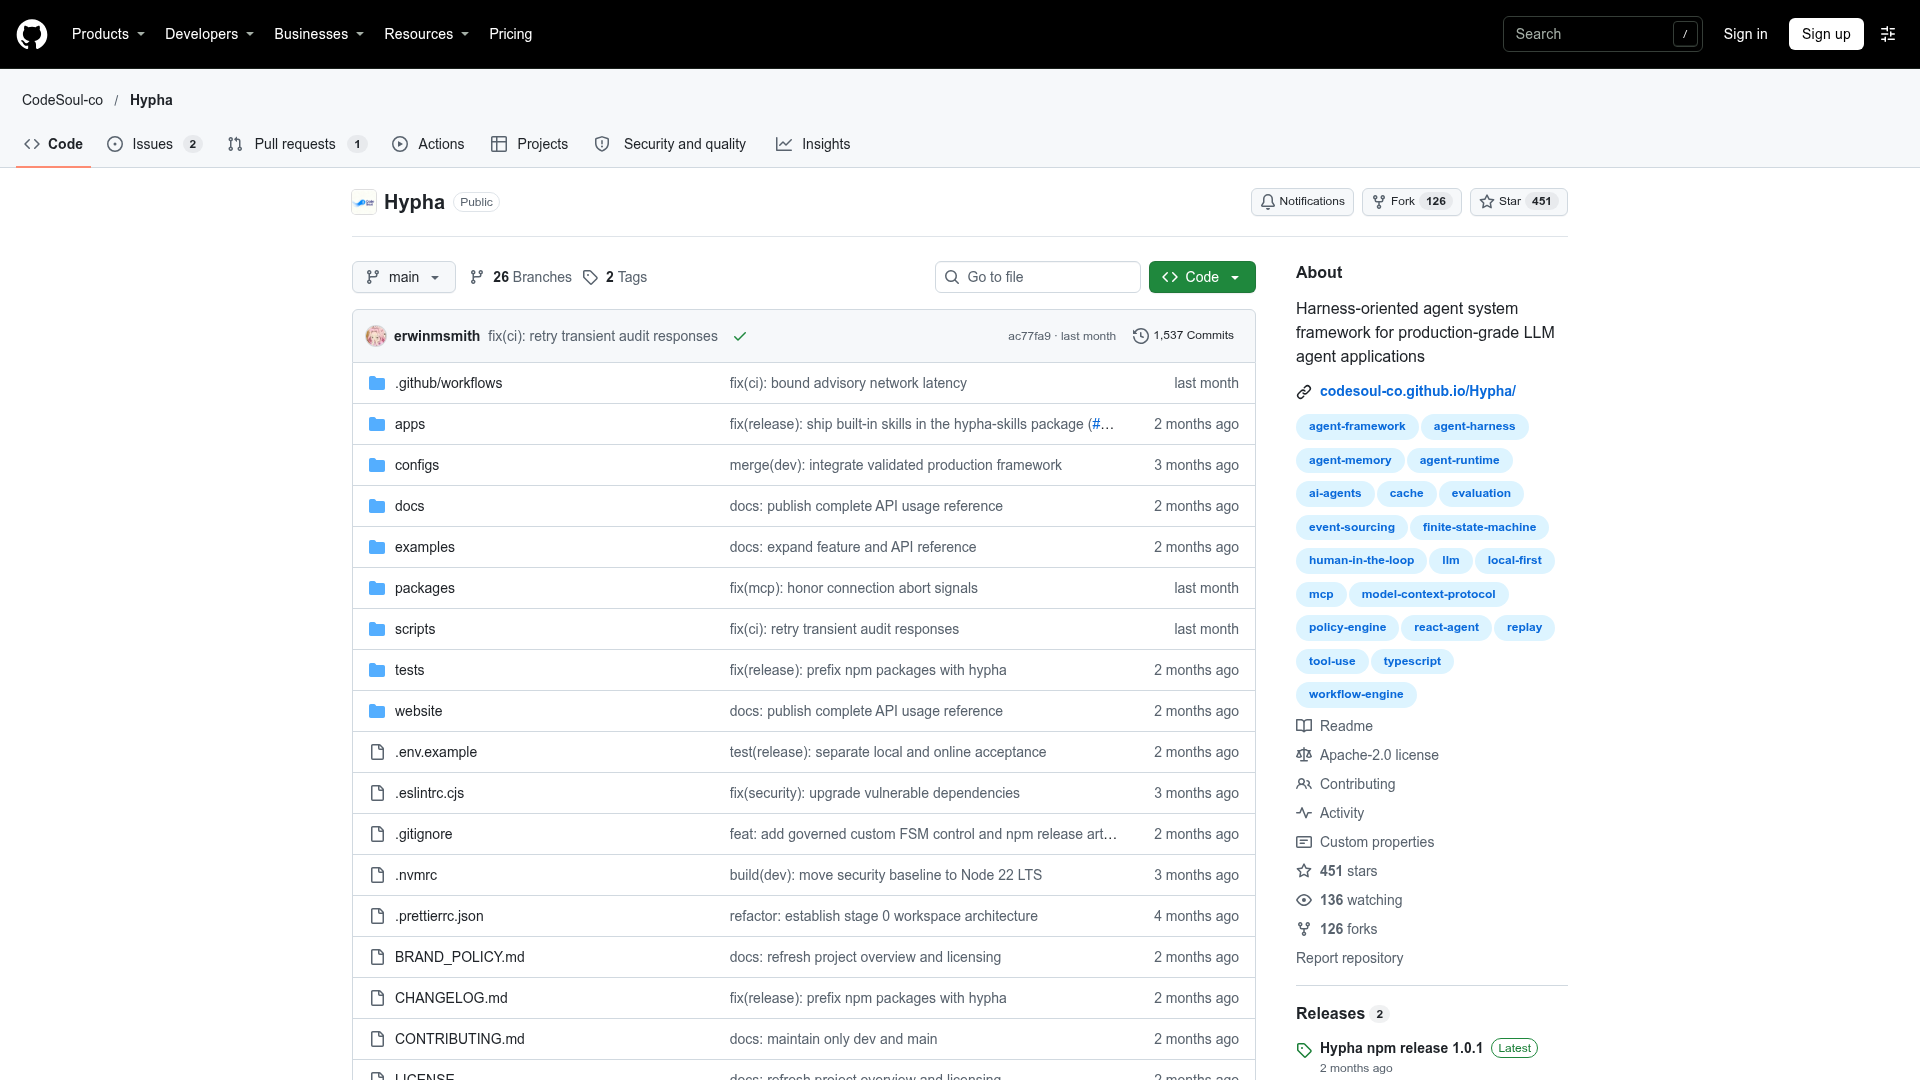This screenshot has height=1080, width=1920.
Task: Click the tag icon of Hypha npm release
Action: (1304, 1050)
